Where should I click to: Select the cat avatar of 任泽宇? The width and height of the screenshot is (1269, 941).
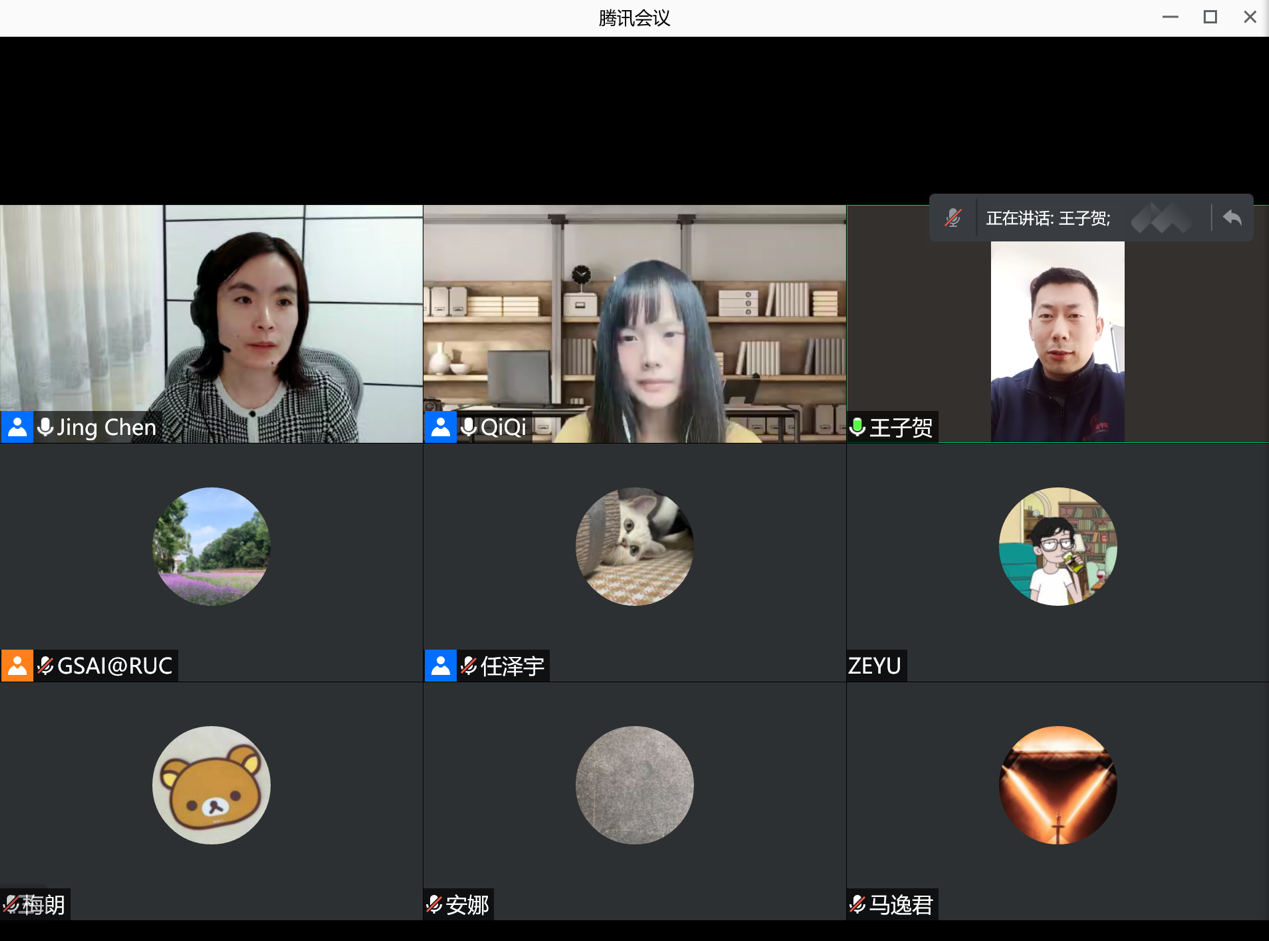[634, 547]
